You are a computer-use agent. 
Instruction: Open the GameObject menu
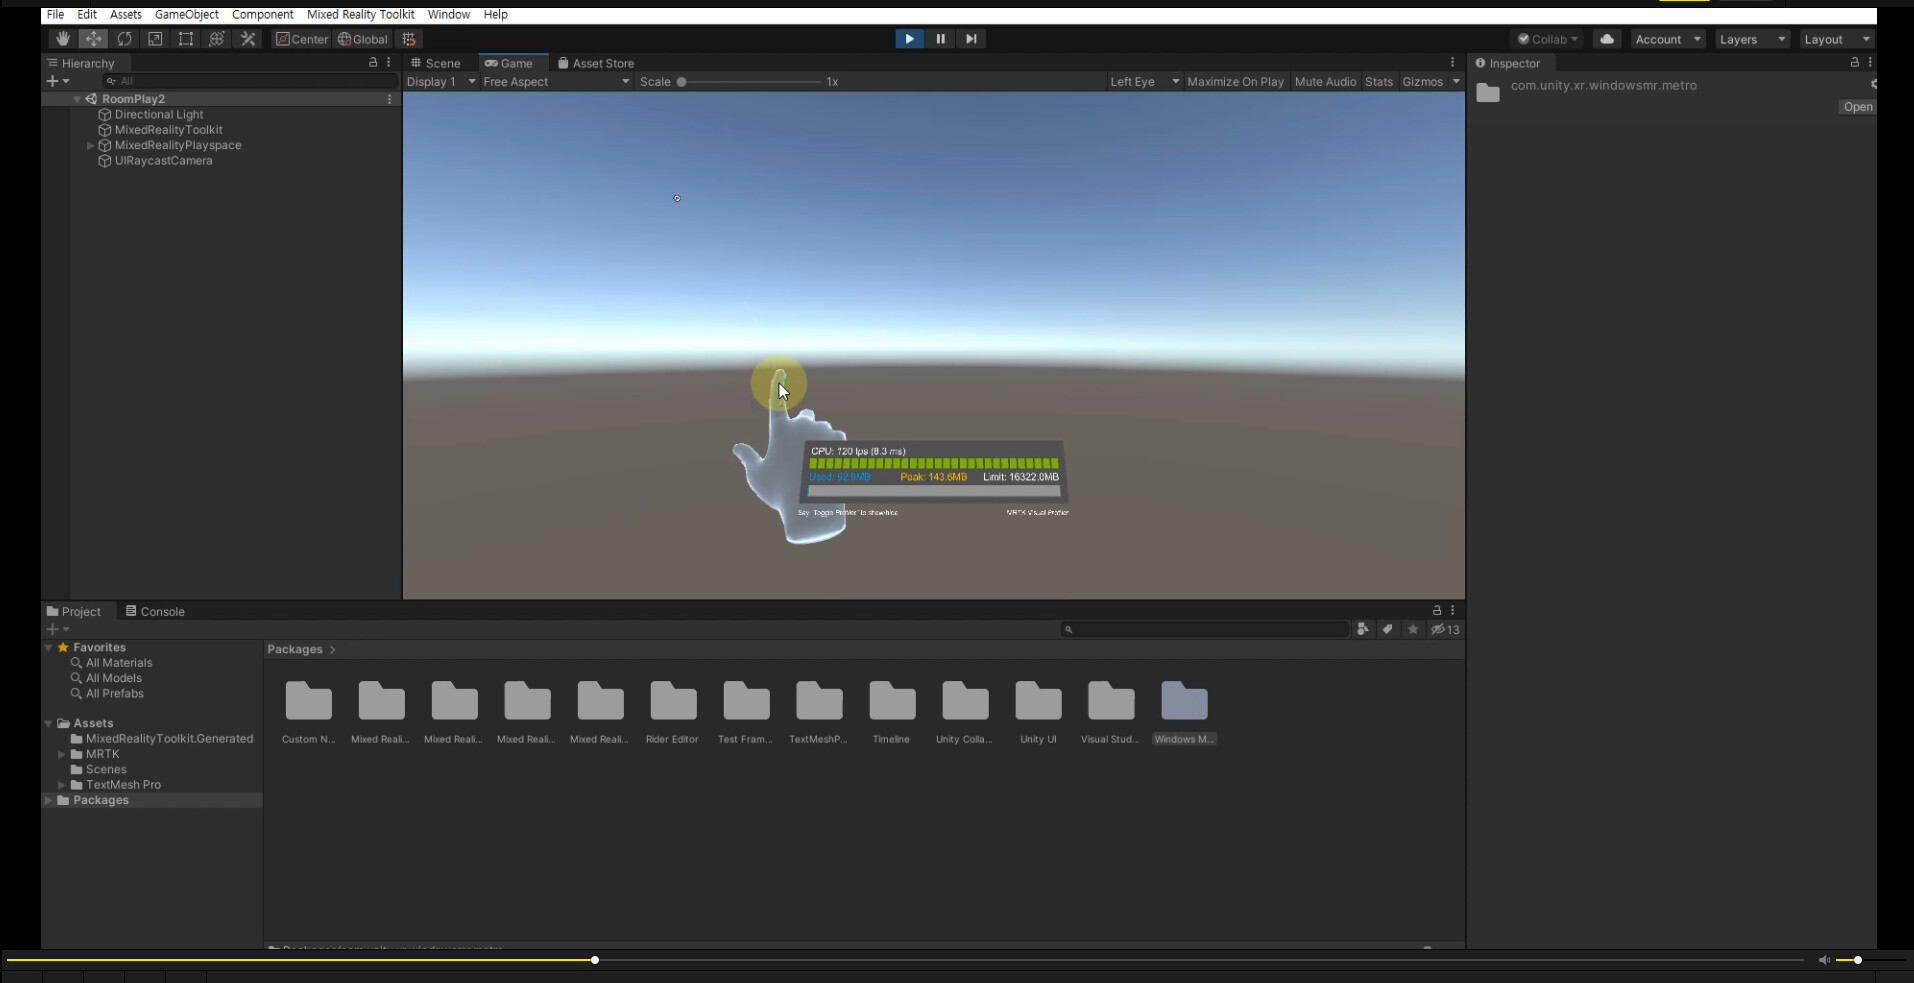tap(186, 14)
